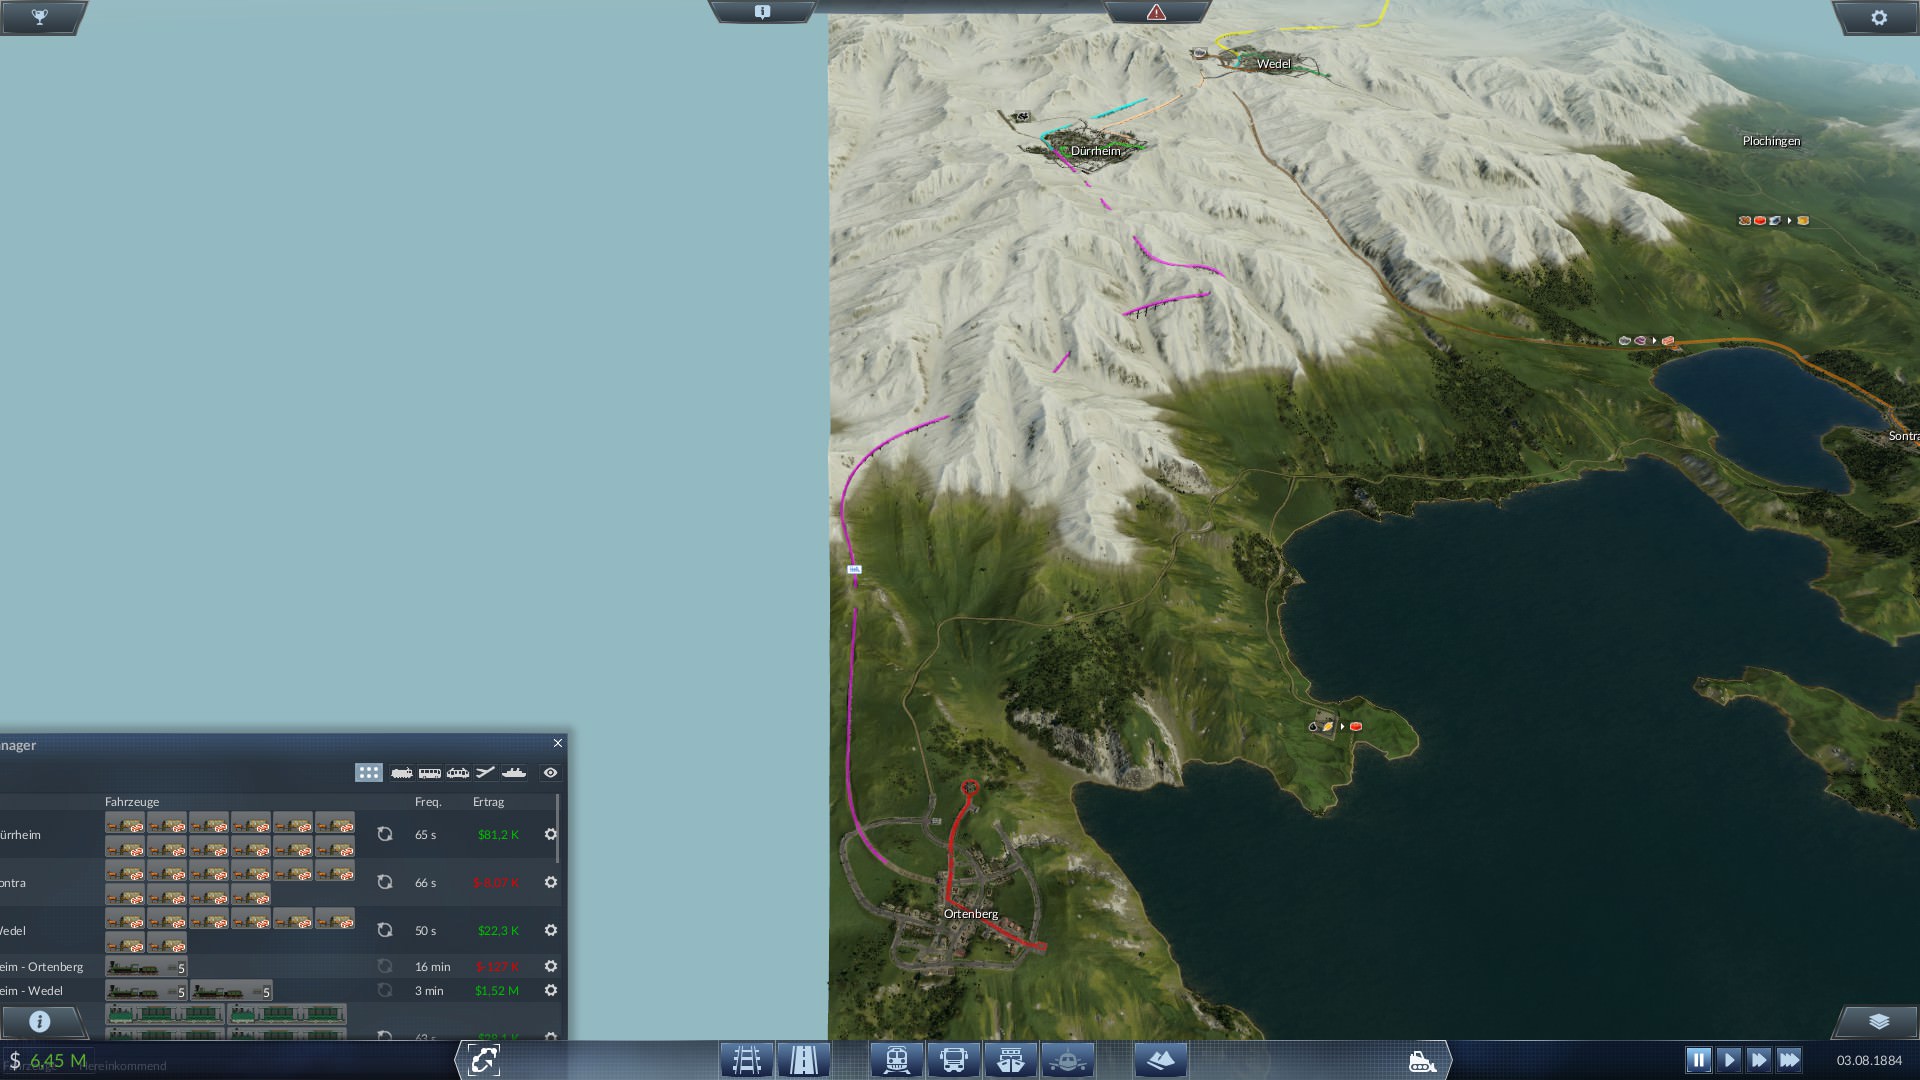This screenshot has height=1080, width=1920.
Task: Sort lines by Ertrag column
Action: 488,802
